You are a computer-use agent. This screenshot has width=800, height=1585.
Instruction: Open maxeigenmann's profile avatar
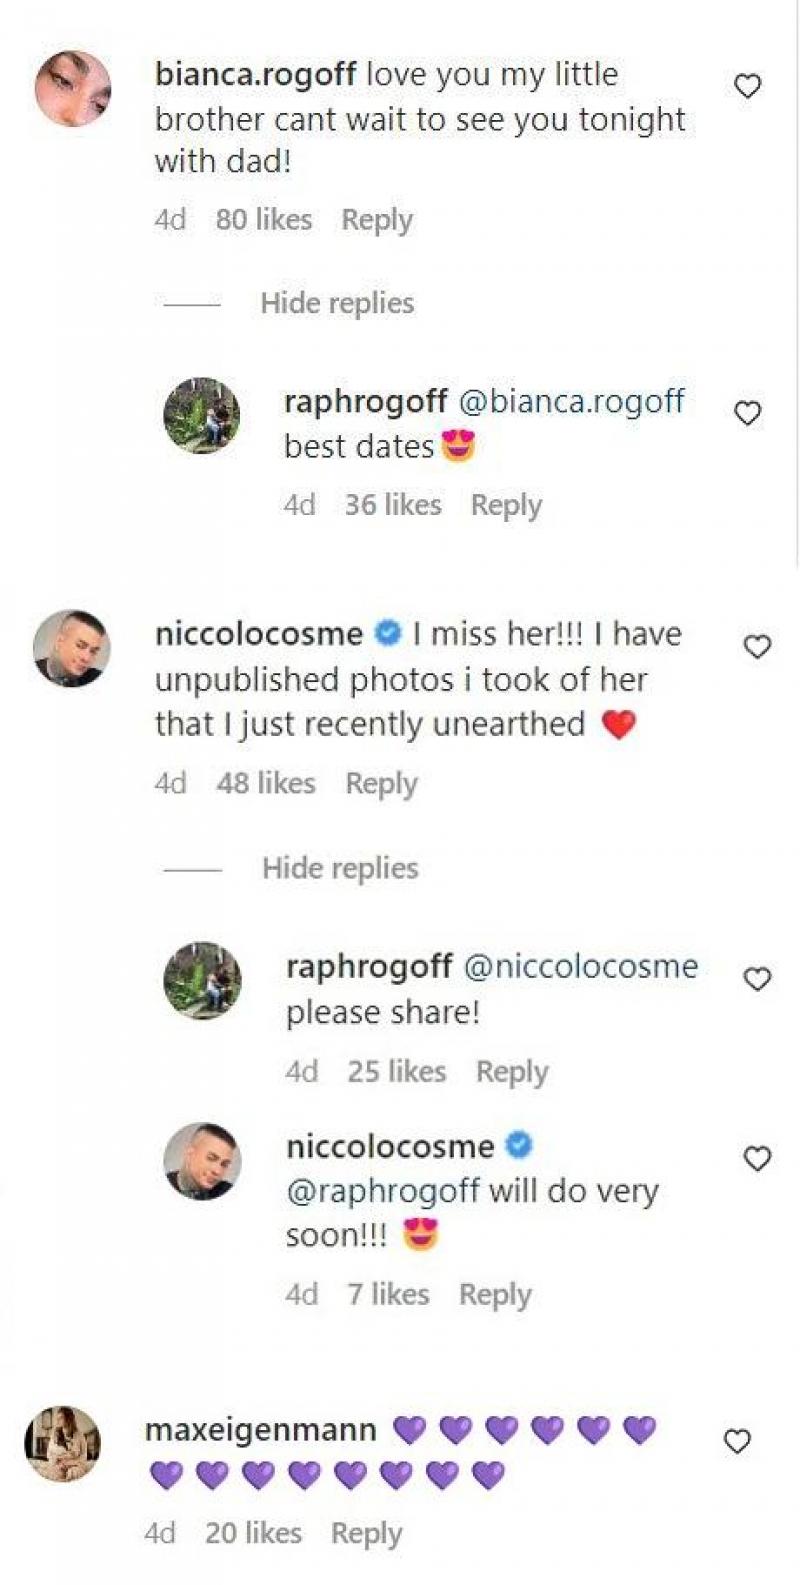point(63,1443)
